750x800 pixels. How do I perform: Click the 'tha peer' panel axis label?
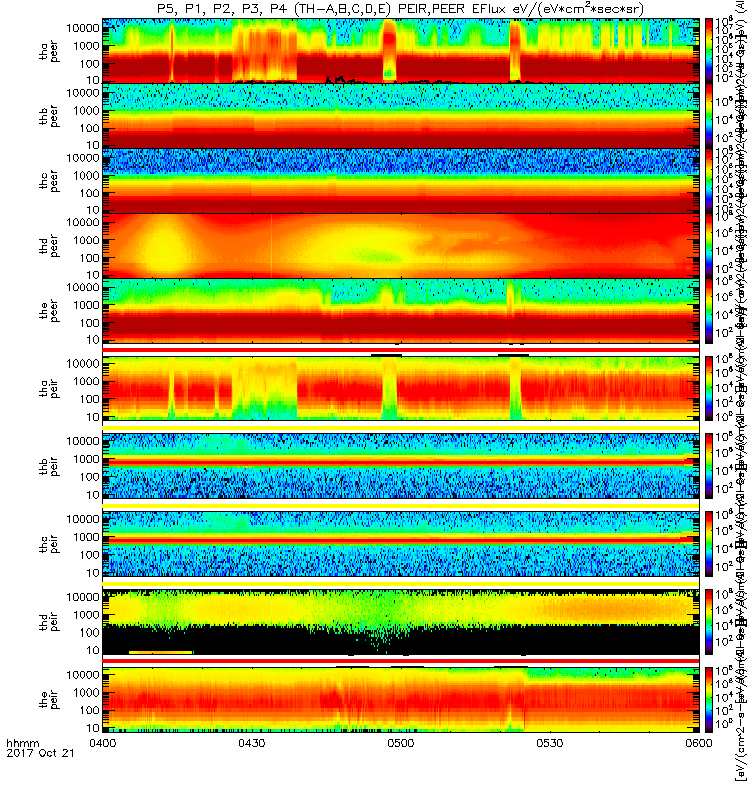(x=49, y=51)
